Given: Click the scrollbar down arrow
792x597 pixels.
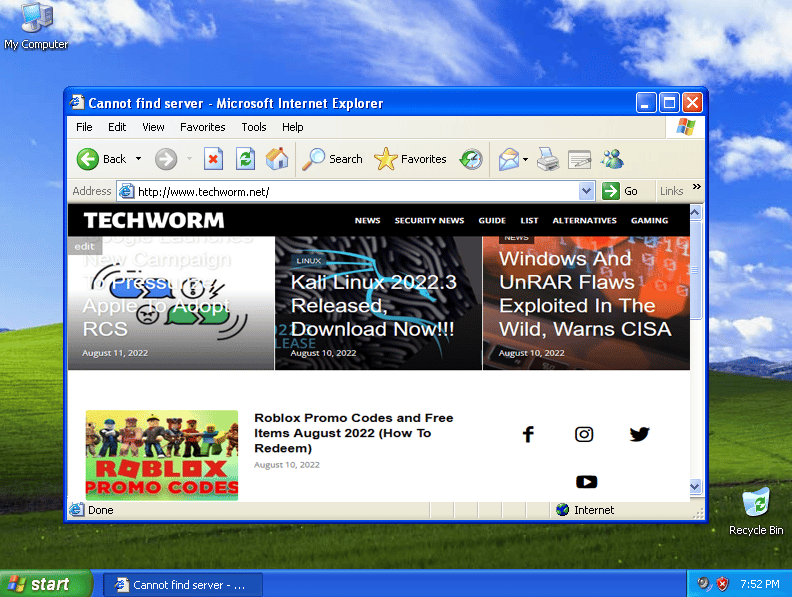Looking at the screenshot, I should coord(695,486).
